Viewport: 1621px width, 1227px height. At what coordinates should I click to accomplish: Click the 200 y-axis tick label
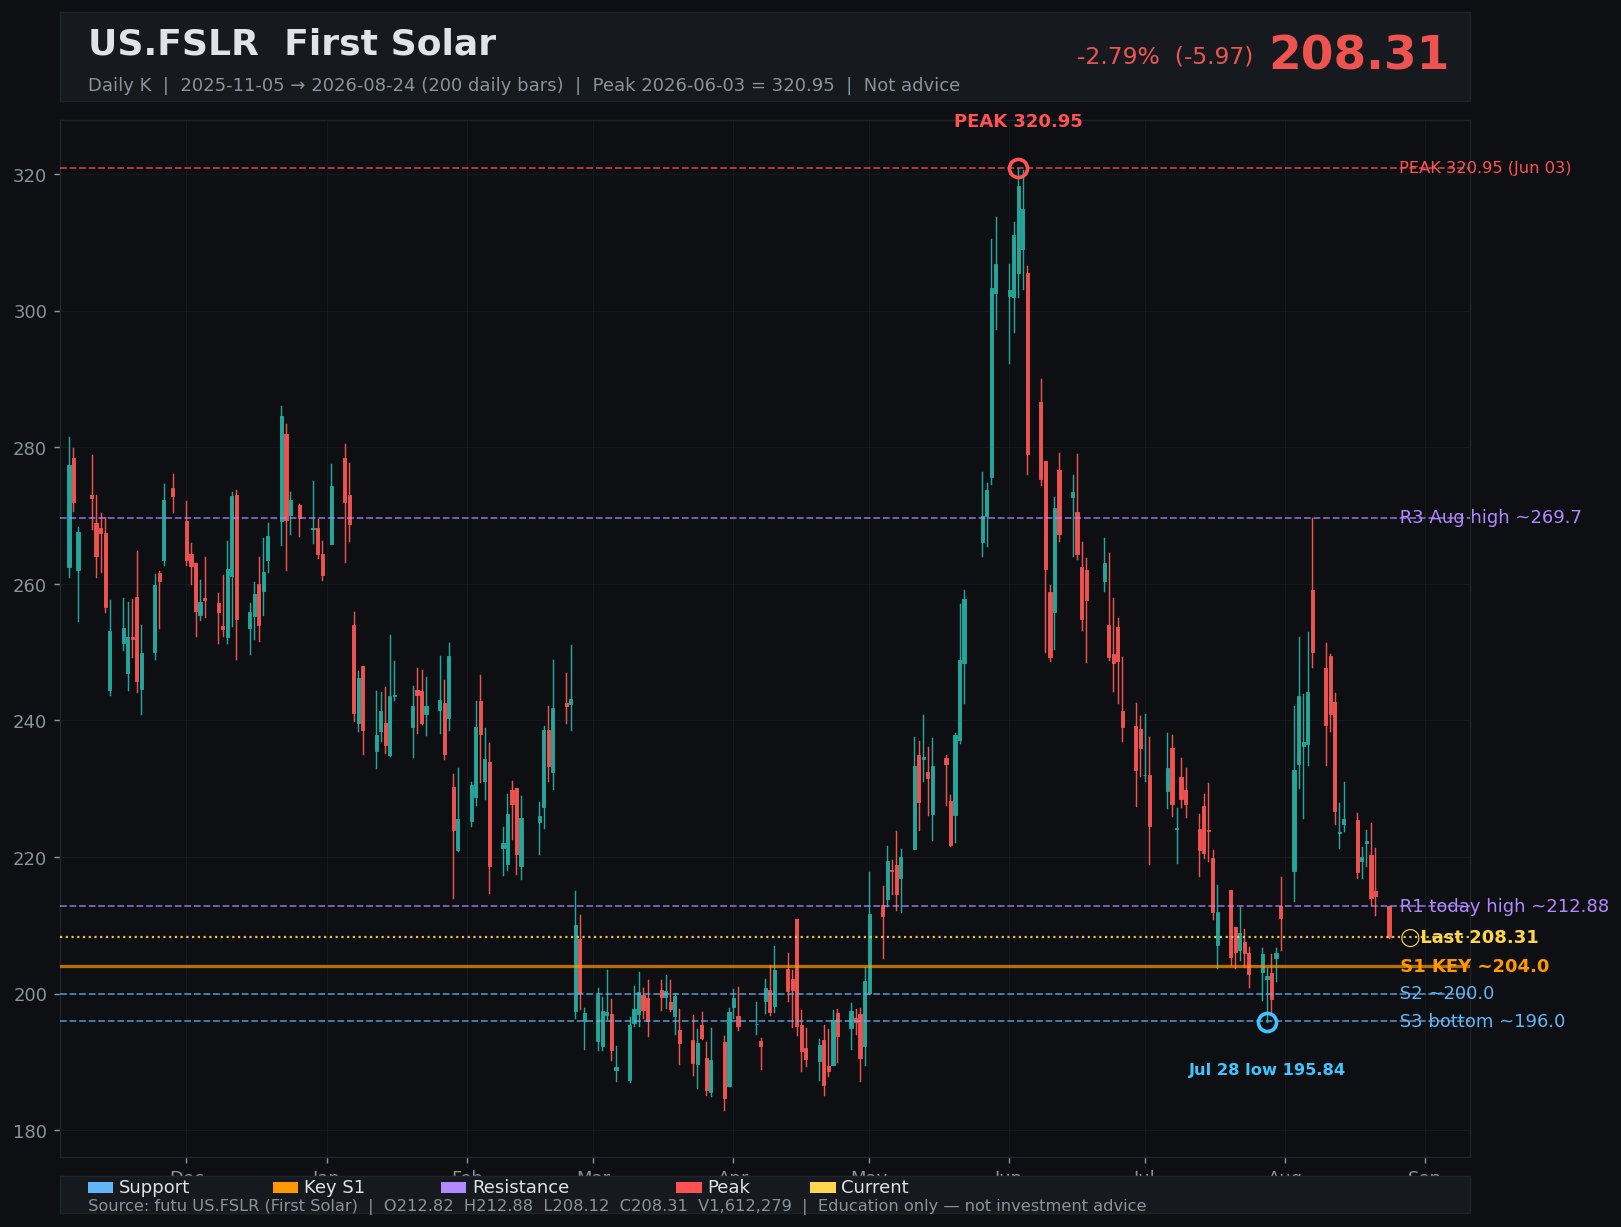[32, 995]
